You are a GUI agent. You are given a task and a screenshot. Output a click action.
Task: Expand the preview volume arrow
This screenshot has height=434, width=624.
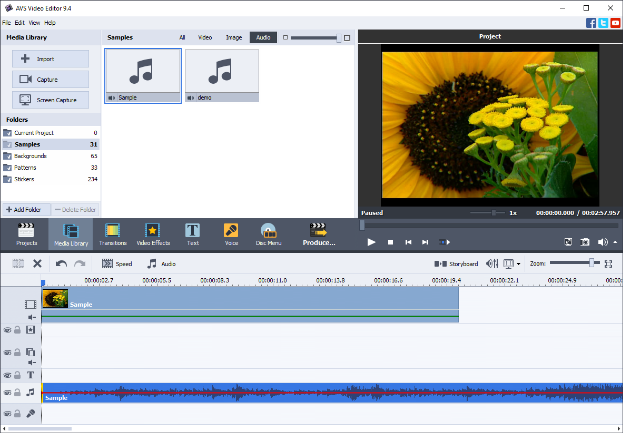[615, 242]
